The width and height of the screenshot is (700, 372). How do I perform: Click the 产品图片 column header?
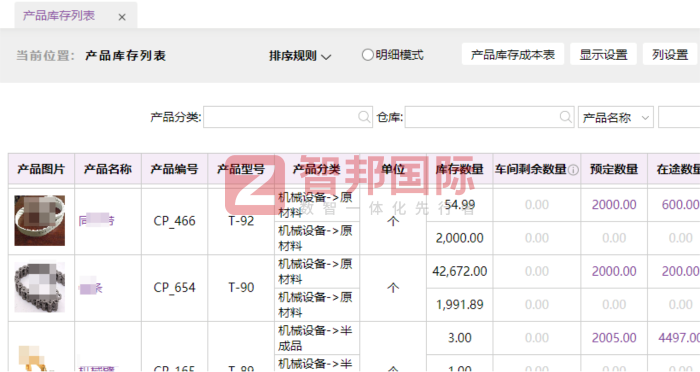[41, 169]
